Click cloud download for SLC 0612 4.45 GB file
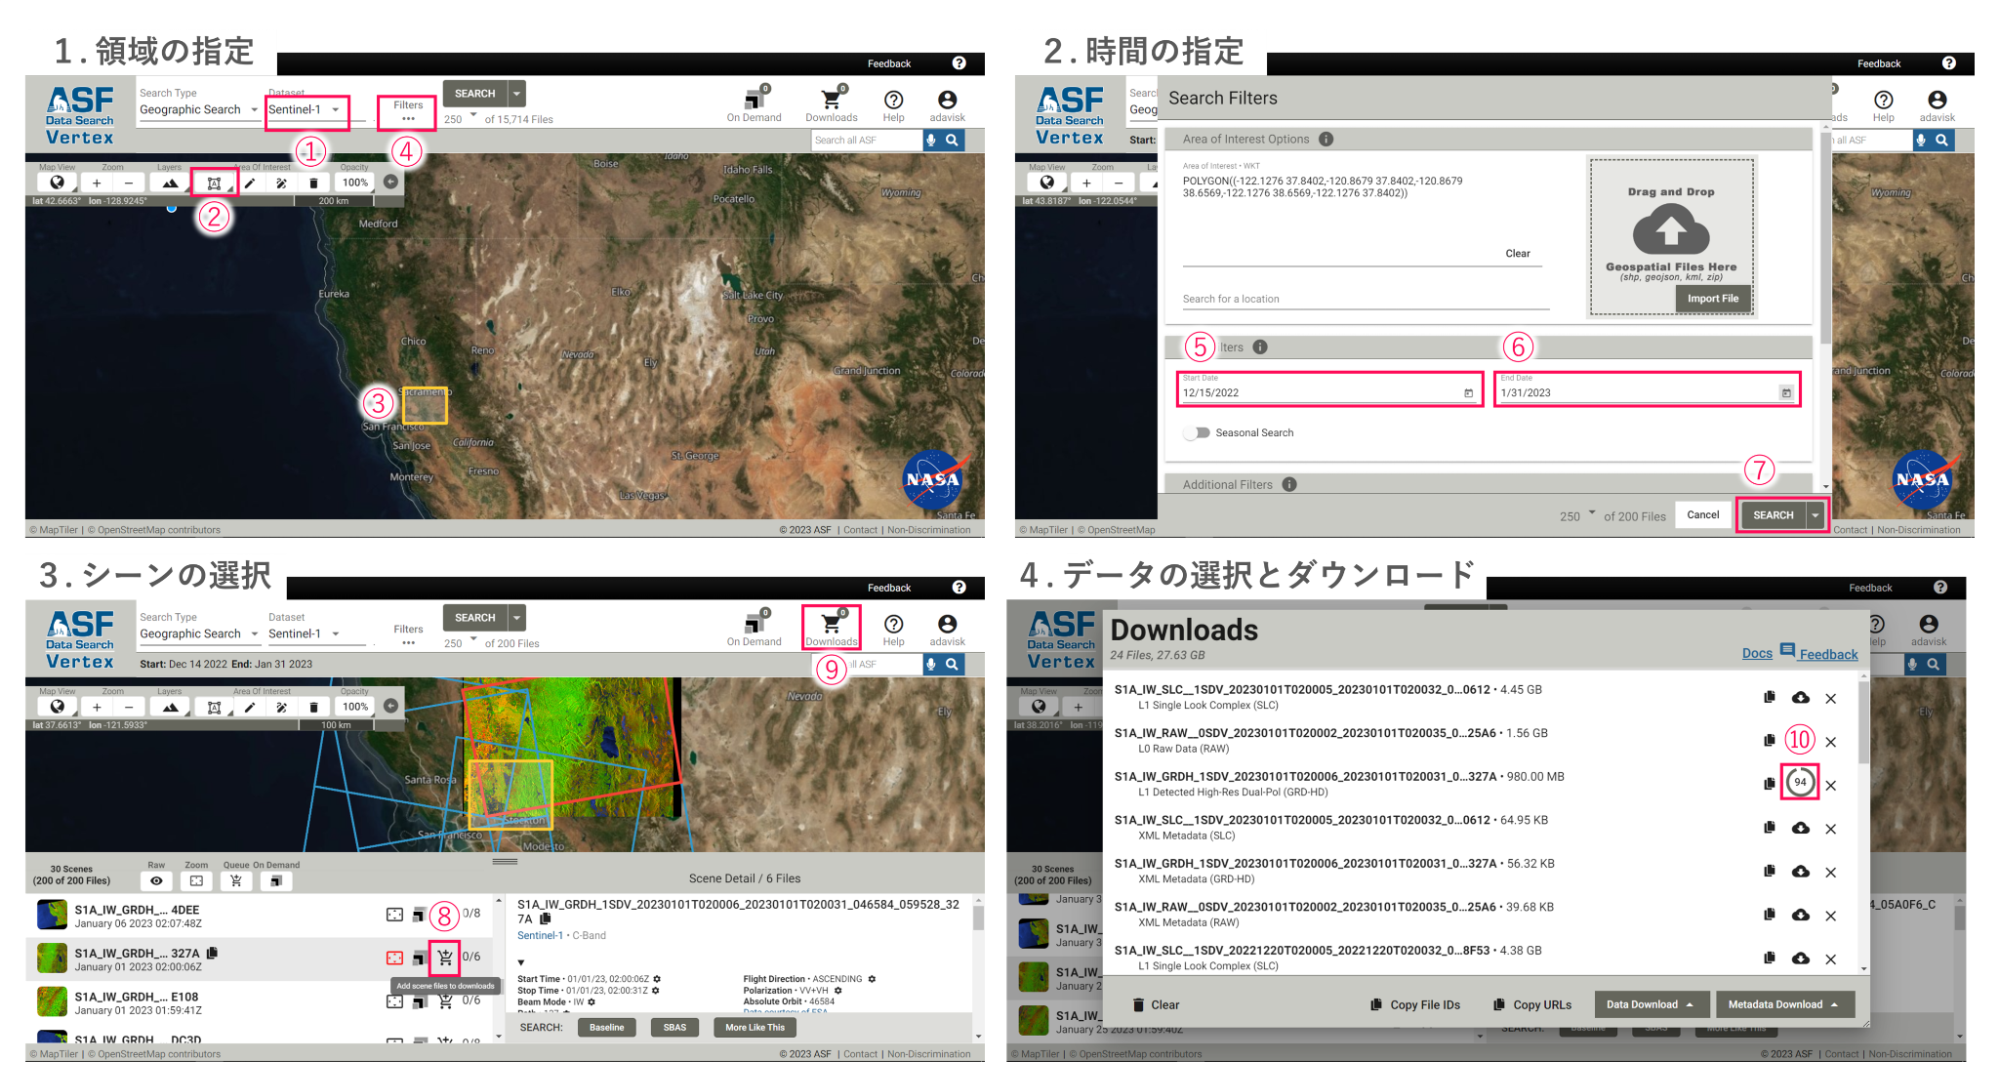 click(x=1800, y=697)
